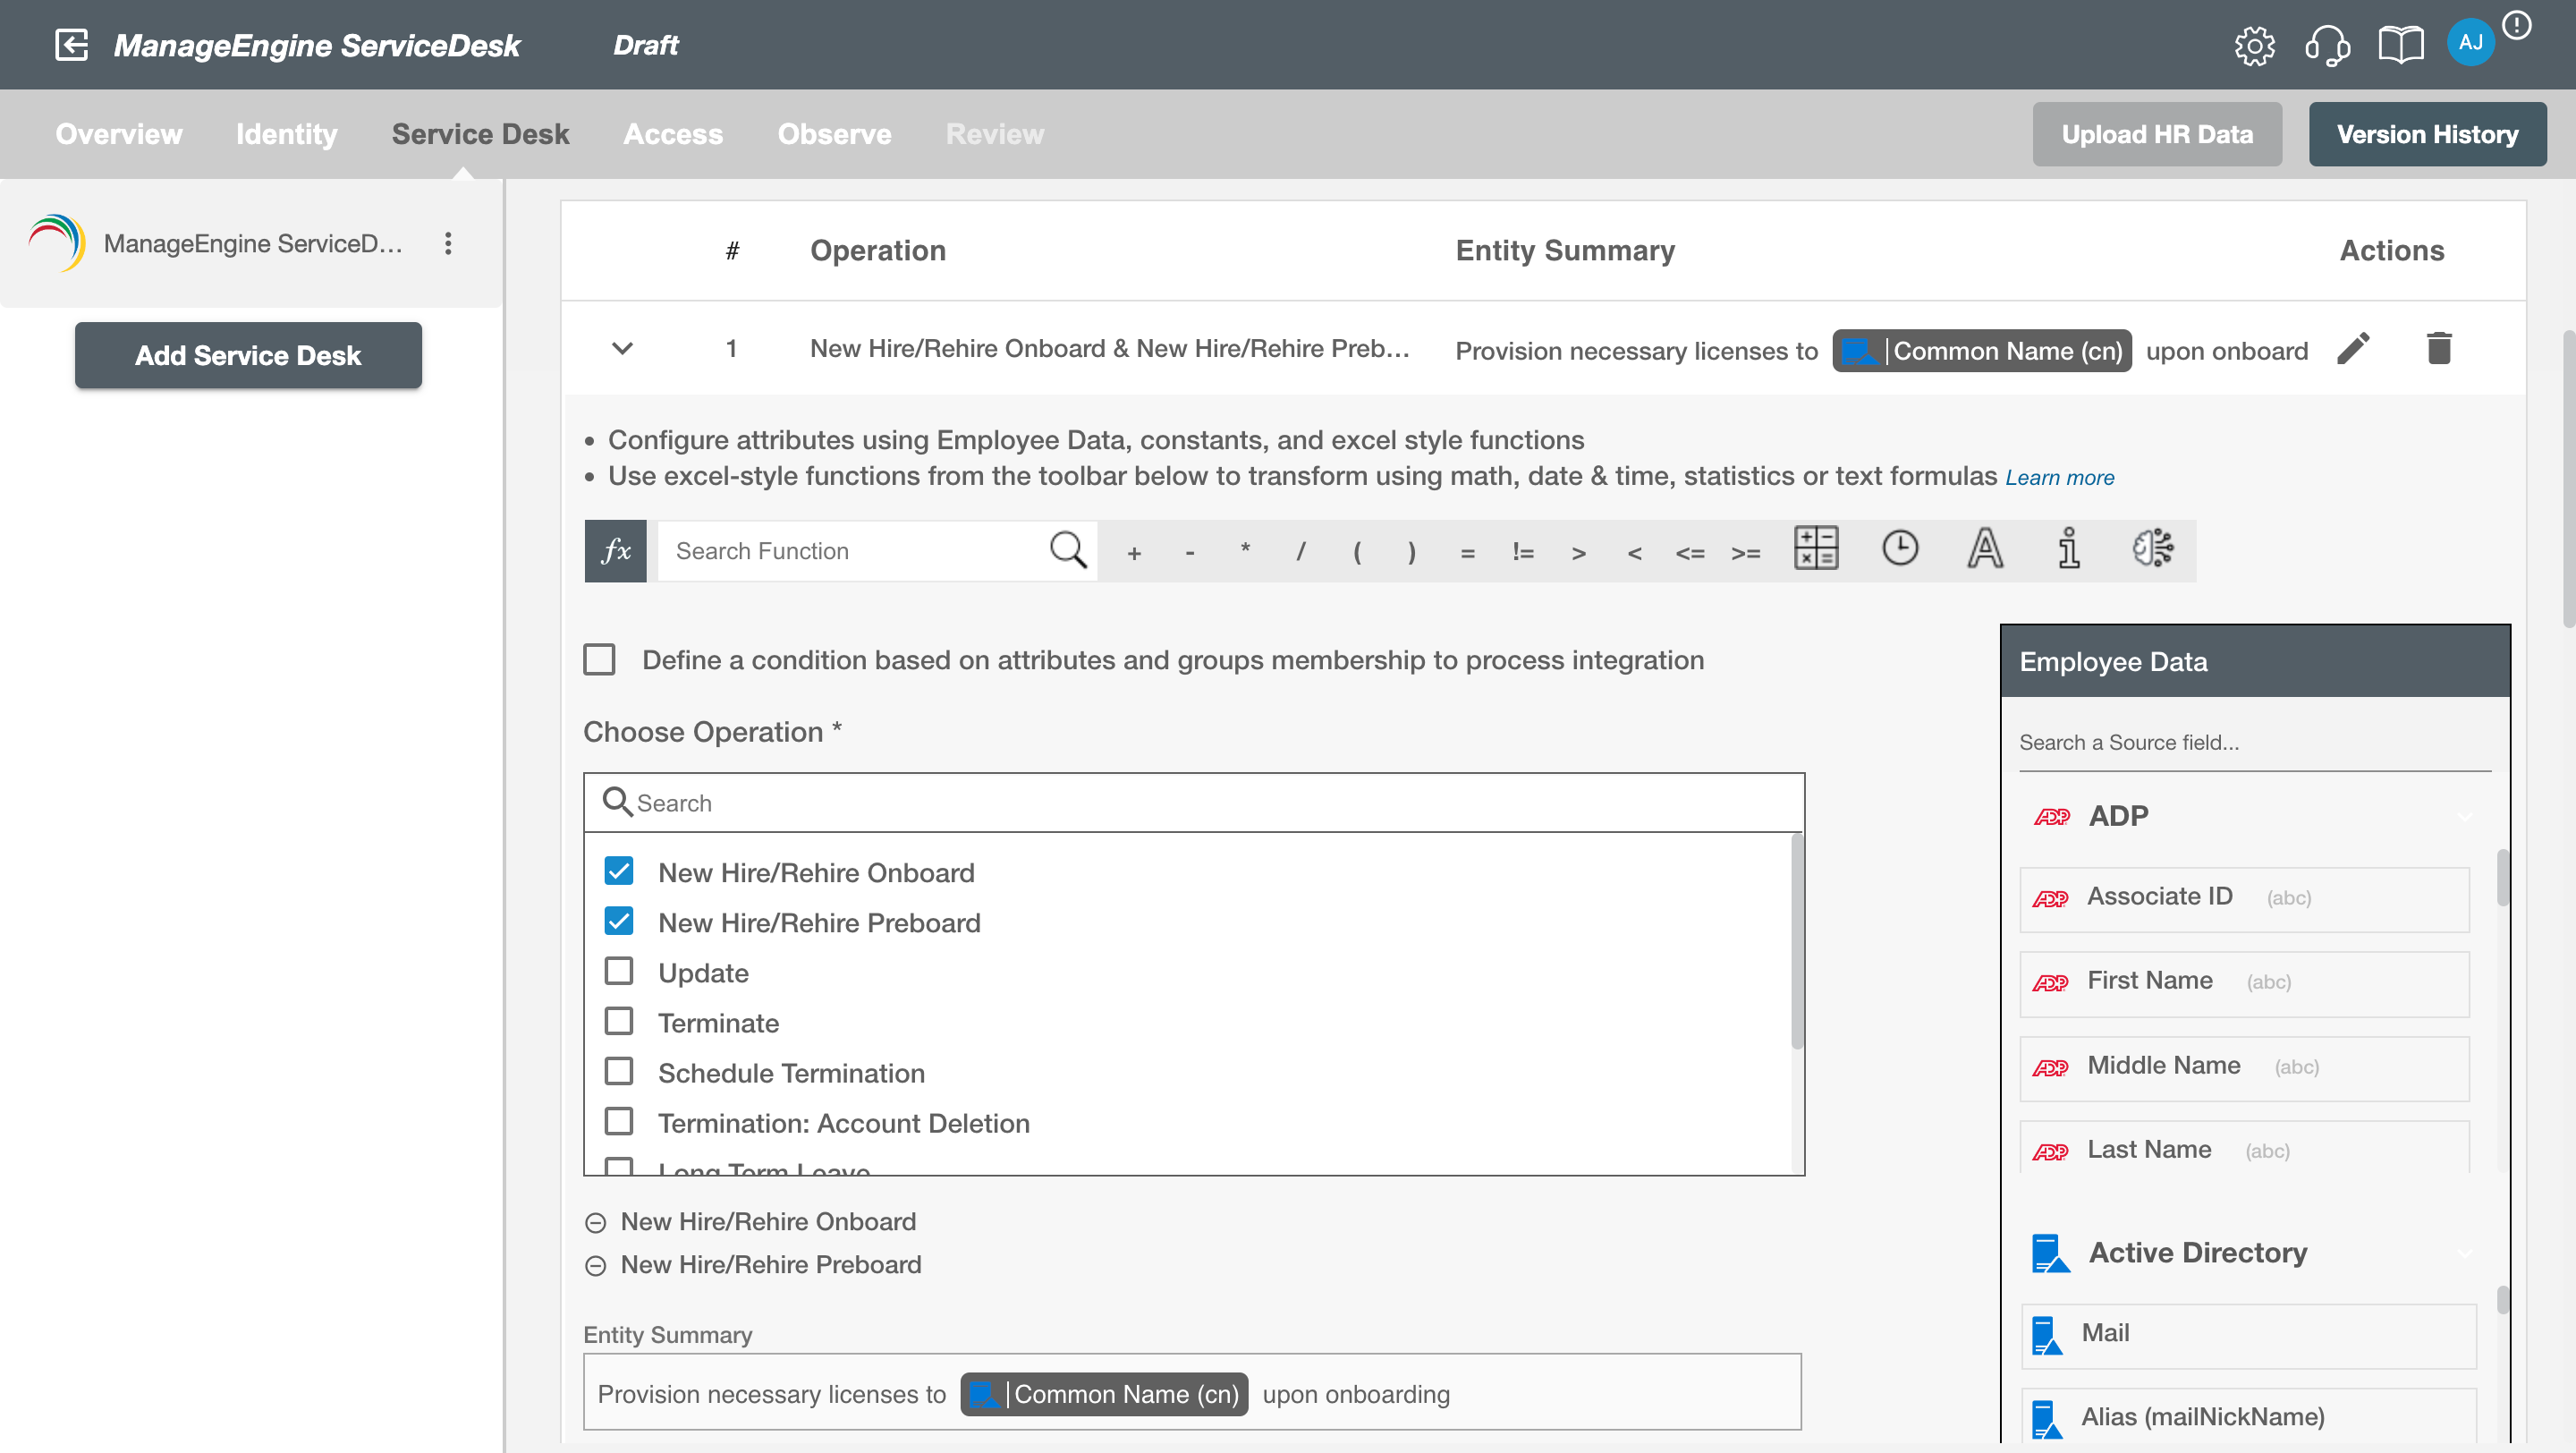Screen dimensions: 2576x1453
Task: Insert the close parenthesis
Action: click(x=1412, y=552)
